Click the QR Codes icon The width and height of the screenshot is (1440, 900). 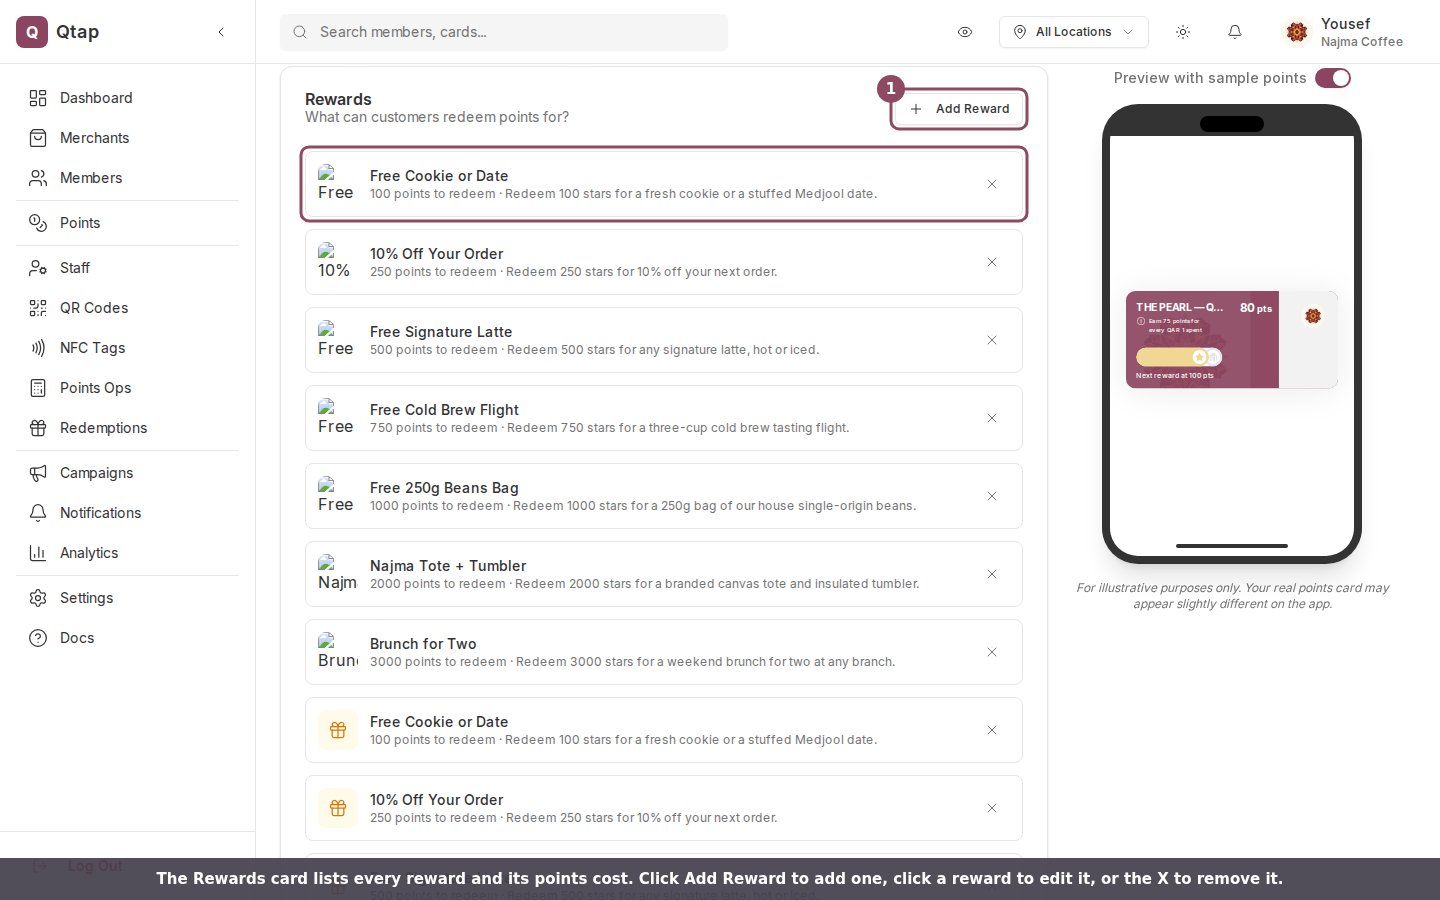pyautogui.click(x=38, y=308)
